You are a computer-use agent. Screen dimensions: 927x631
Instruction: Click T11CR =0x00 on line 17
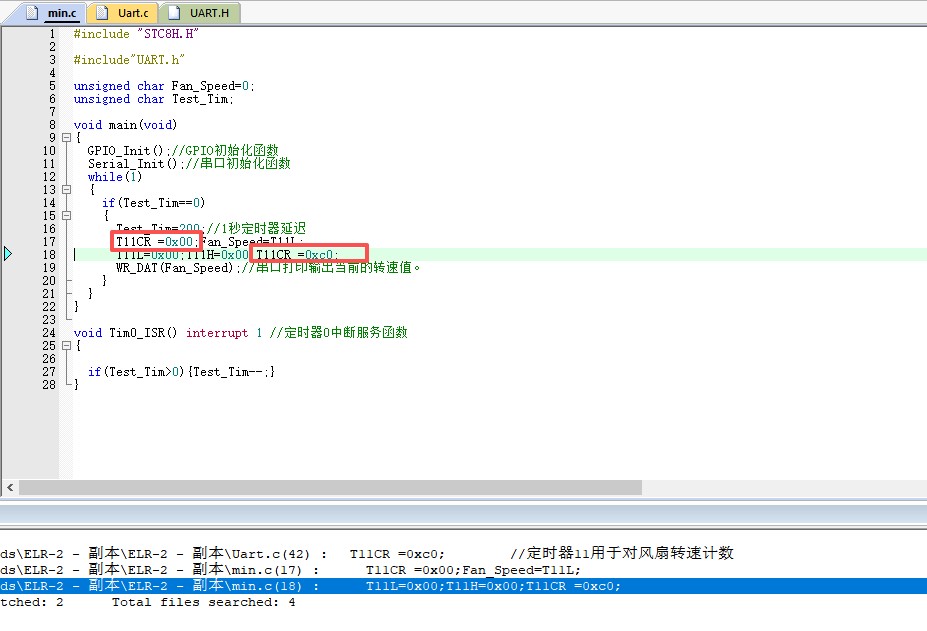157,241
